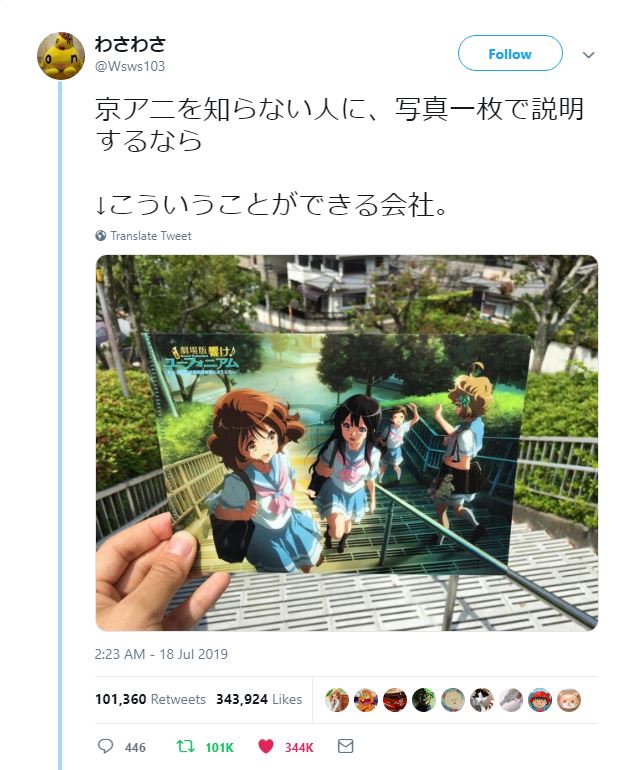Open first liker's avatar in the row
This screenshot has width=633, height=770.
(x=337, y=700)
